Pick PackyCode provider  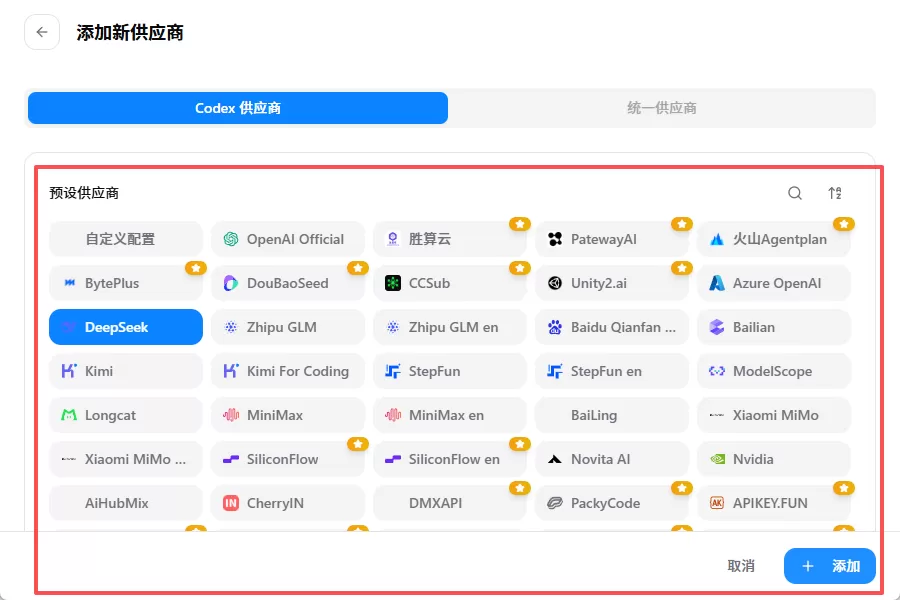coord(612,503)
